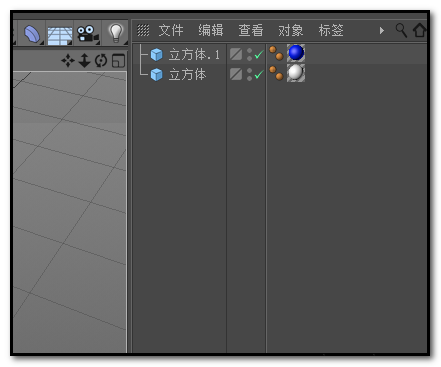Click the Object Manager search magnifier icon
Viewport: 441px width, 367px height.
401,30
